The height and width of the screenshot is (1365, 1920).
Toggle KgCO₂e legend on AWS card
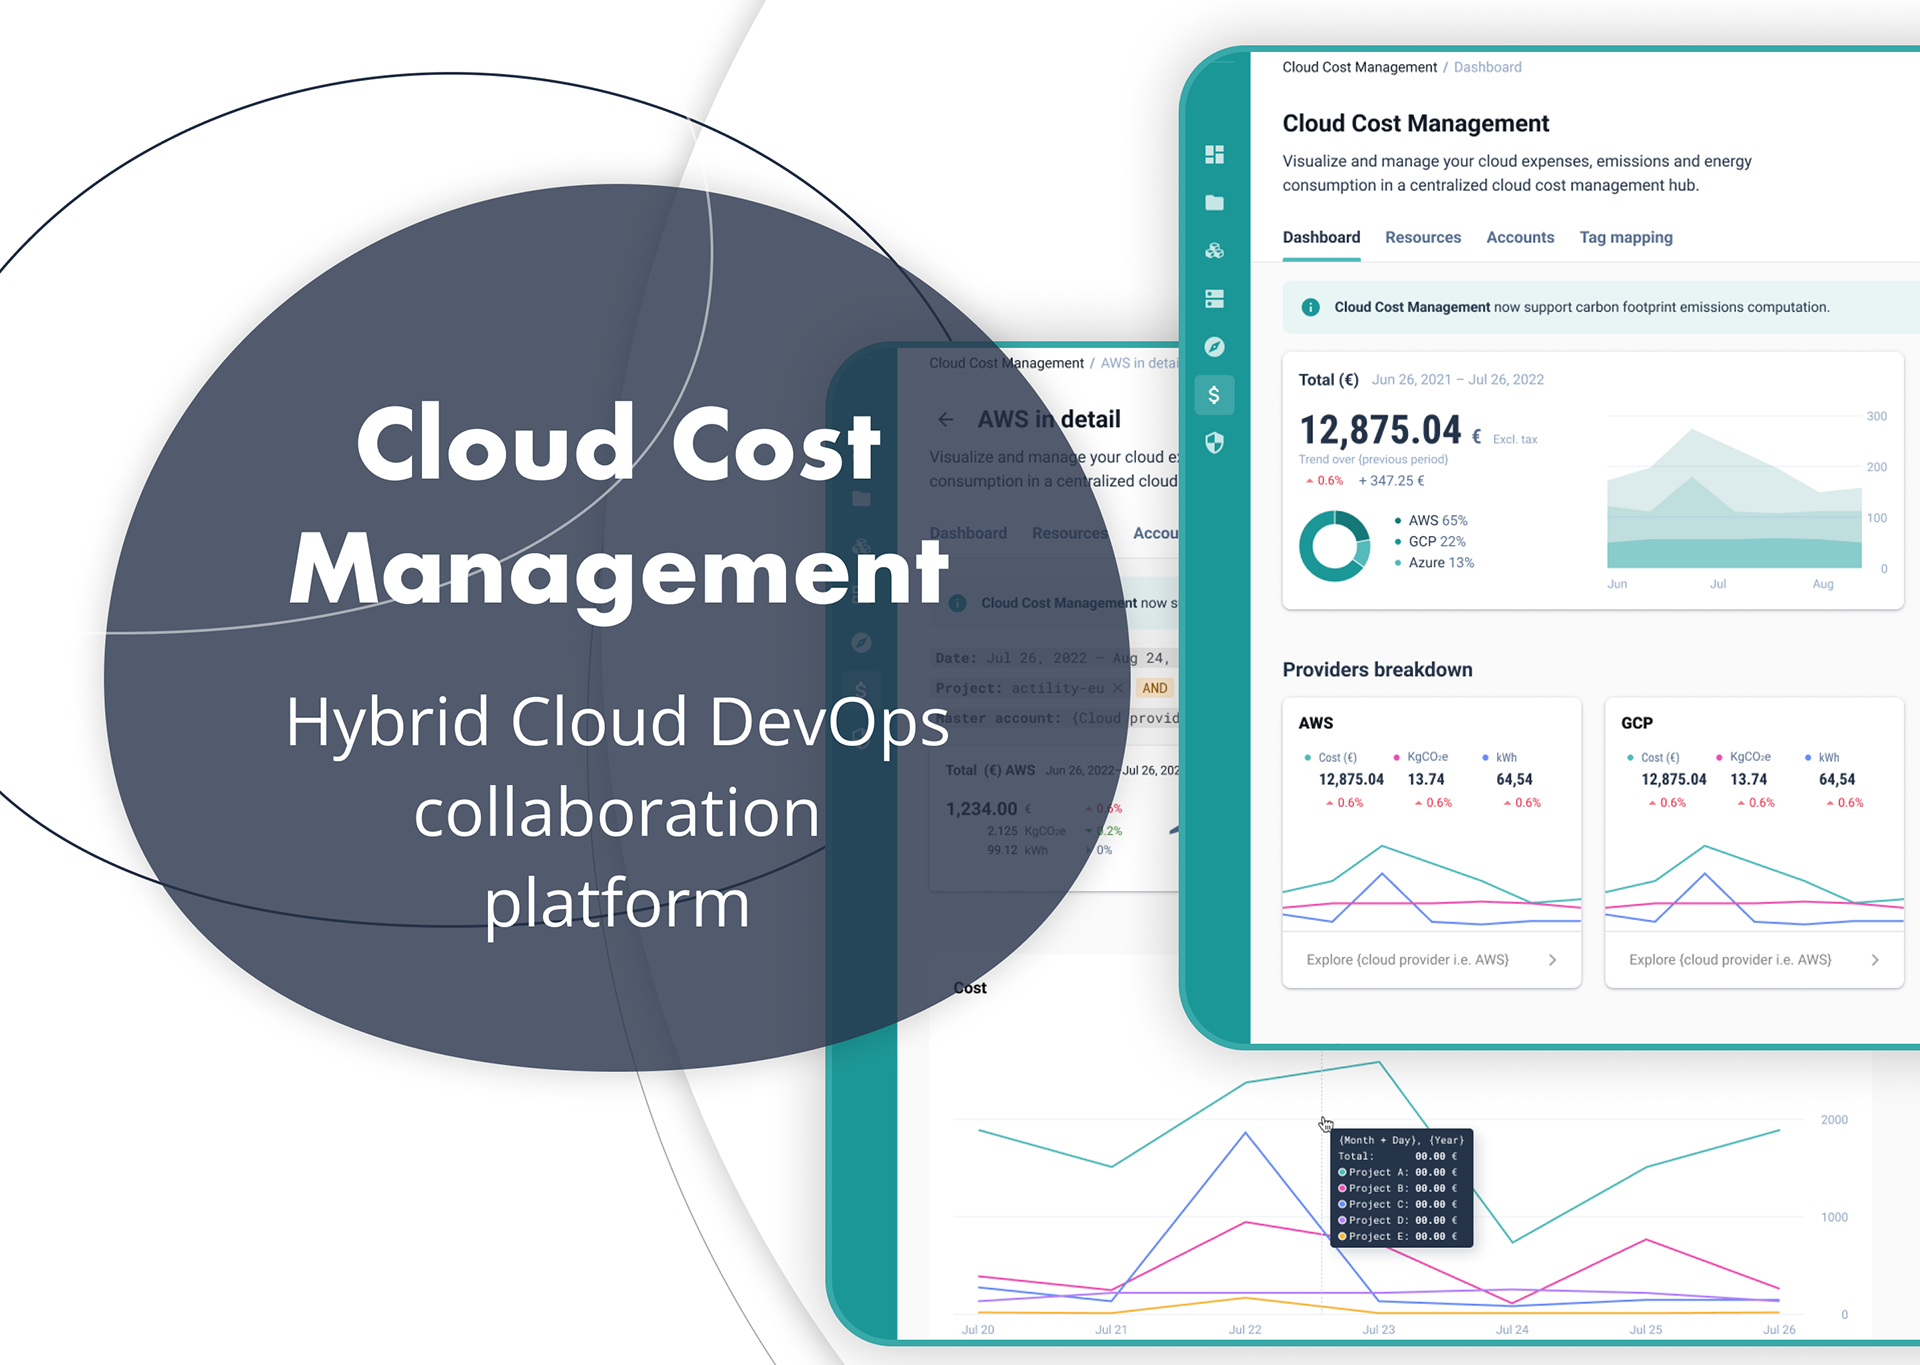click(x=1421, y=757)
